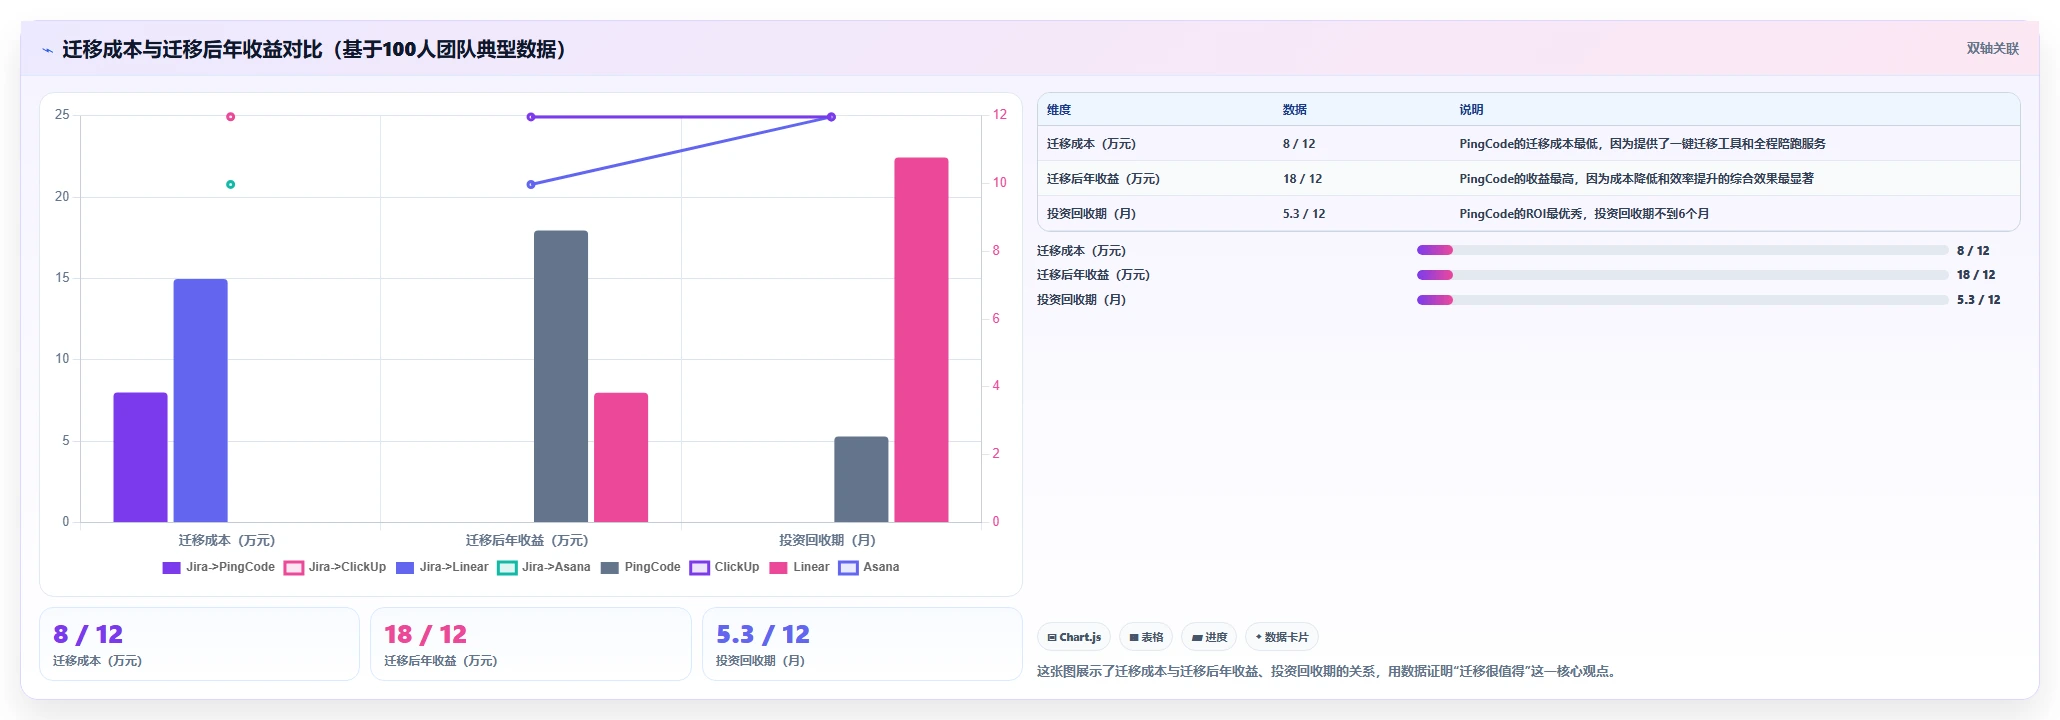Click the Chart.js tag chip

click(1074, 637)
